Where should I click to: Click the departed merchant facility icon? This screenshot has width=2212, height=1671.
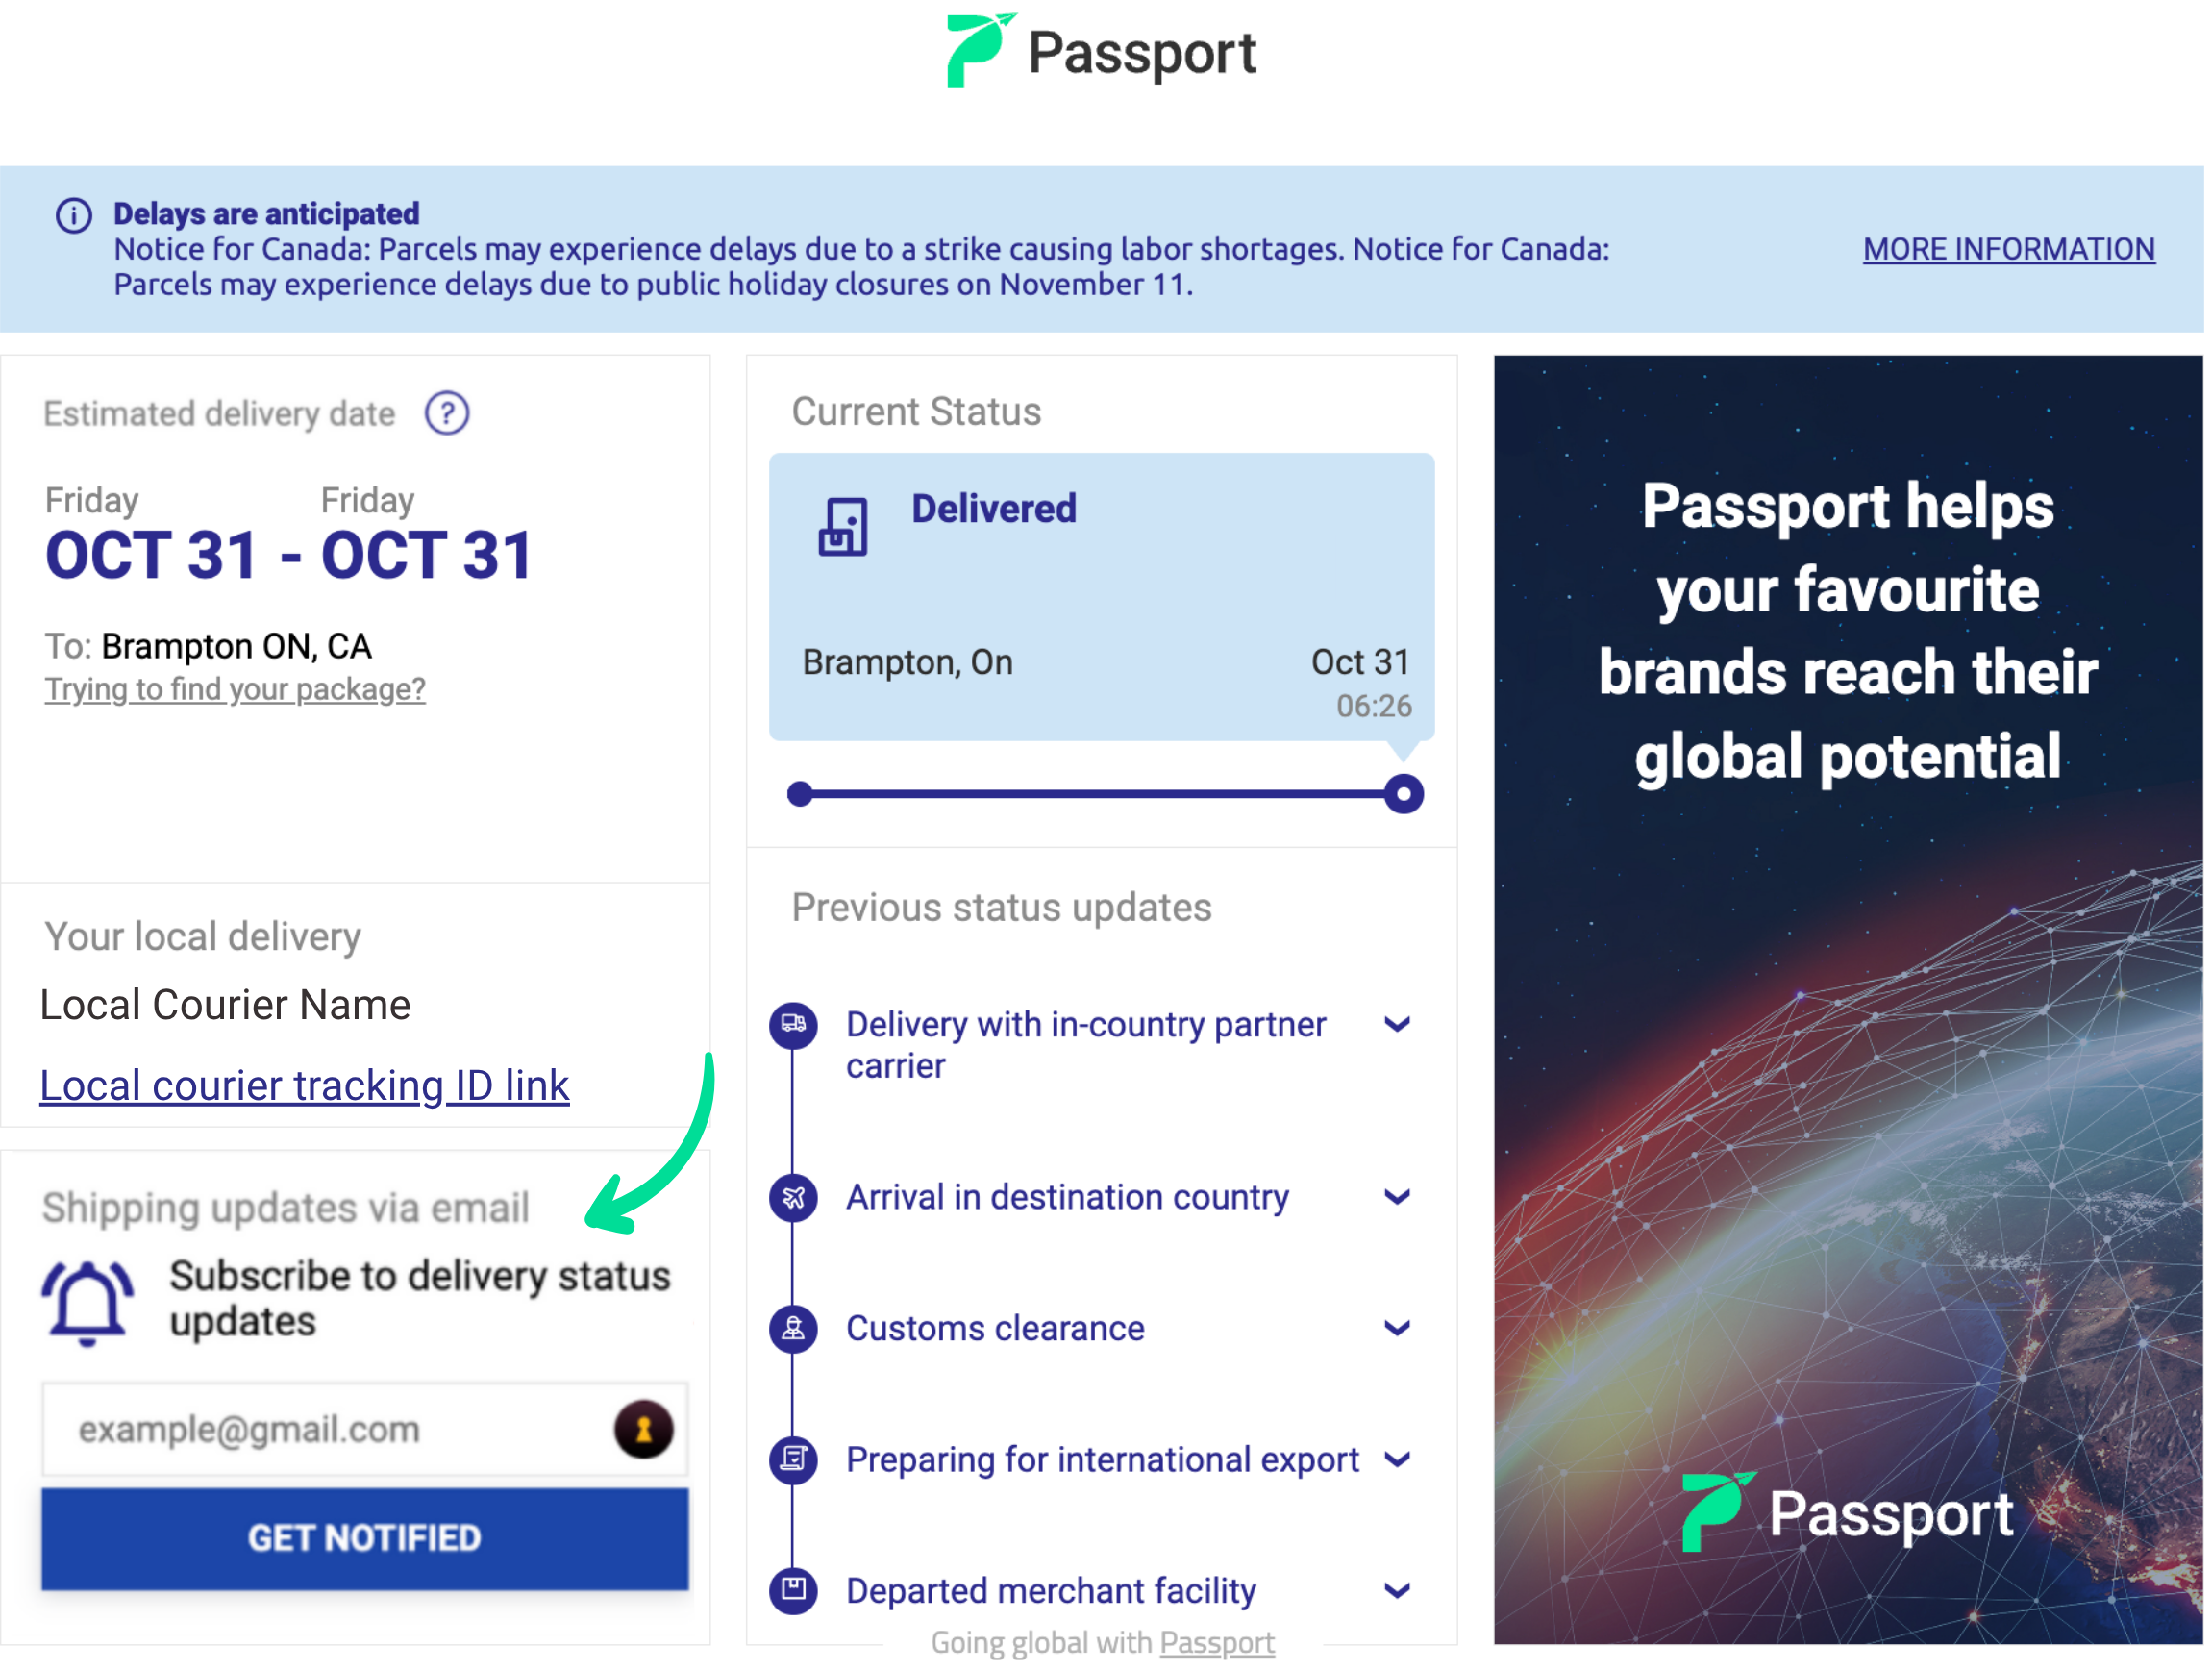(793, 1590)
